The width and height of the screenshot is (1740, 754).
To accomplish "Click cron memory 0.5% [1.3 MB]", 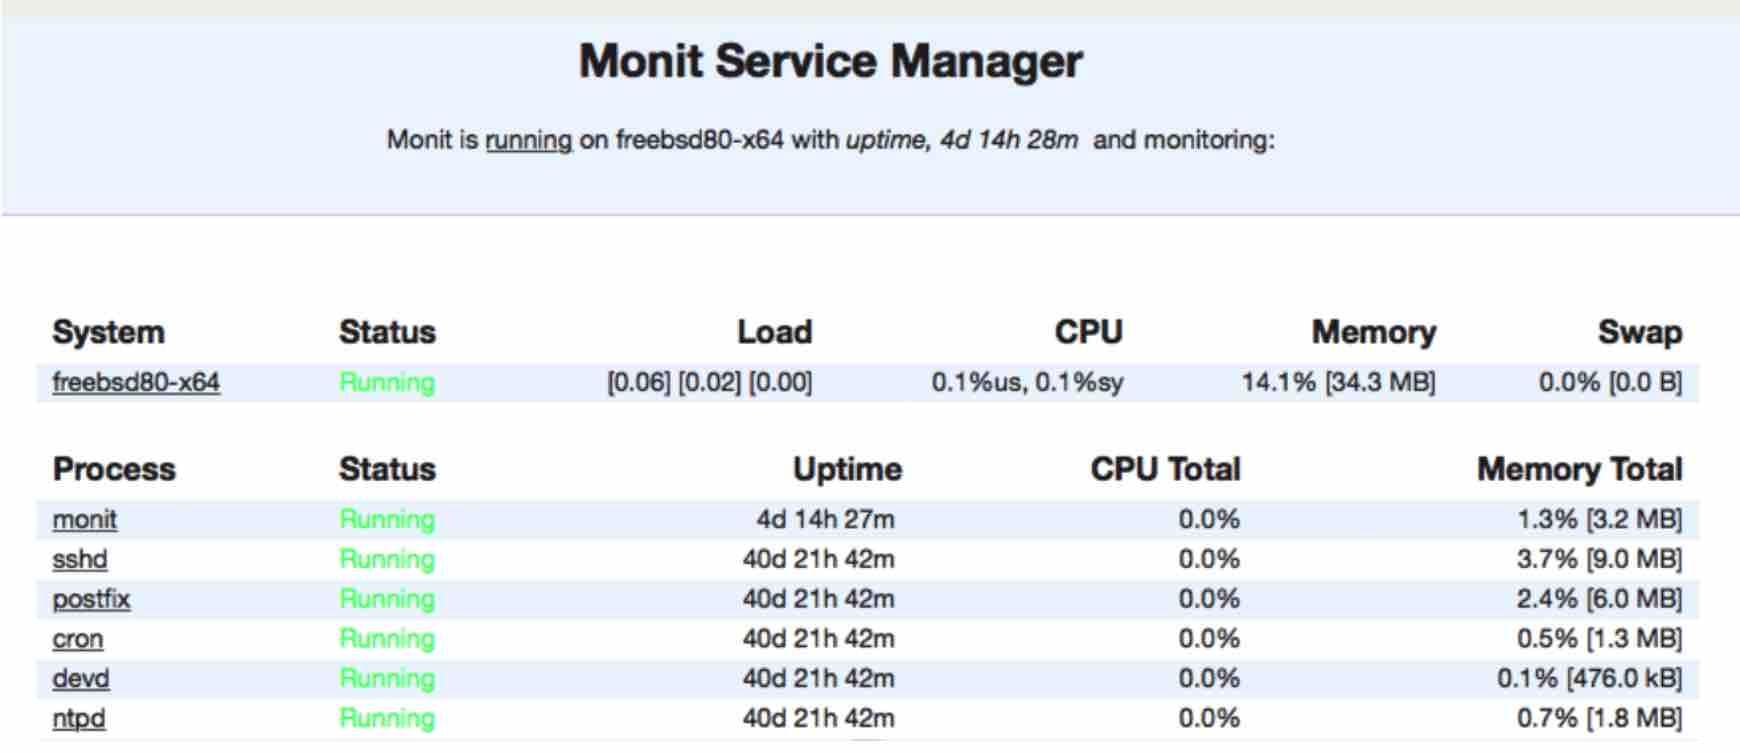I will coord(1599,638).
